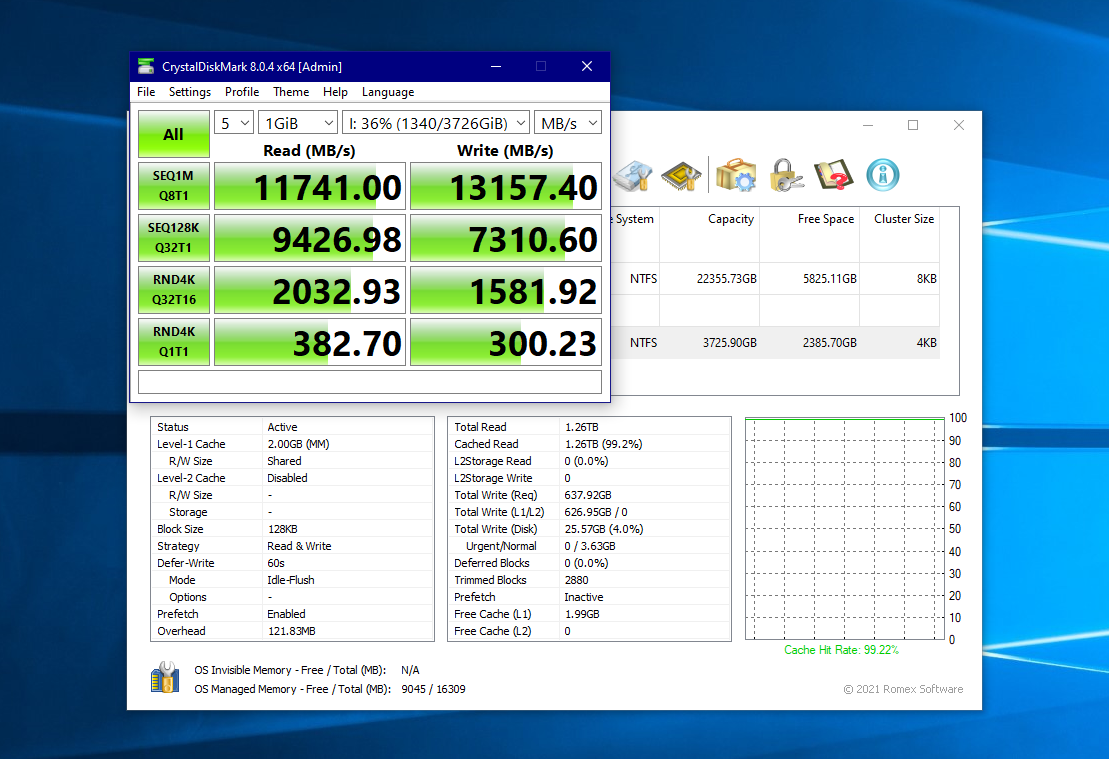Click the CrystalDiskMark title bar app icon
1109x759 pixels.
pyautogui.click(x=146, y=66)
